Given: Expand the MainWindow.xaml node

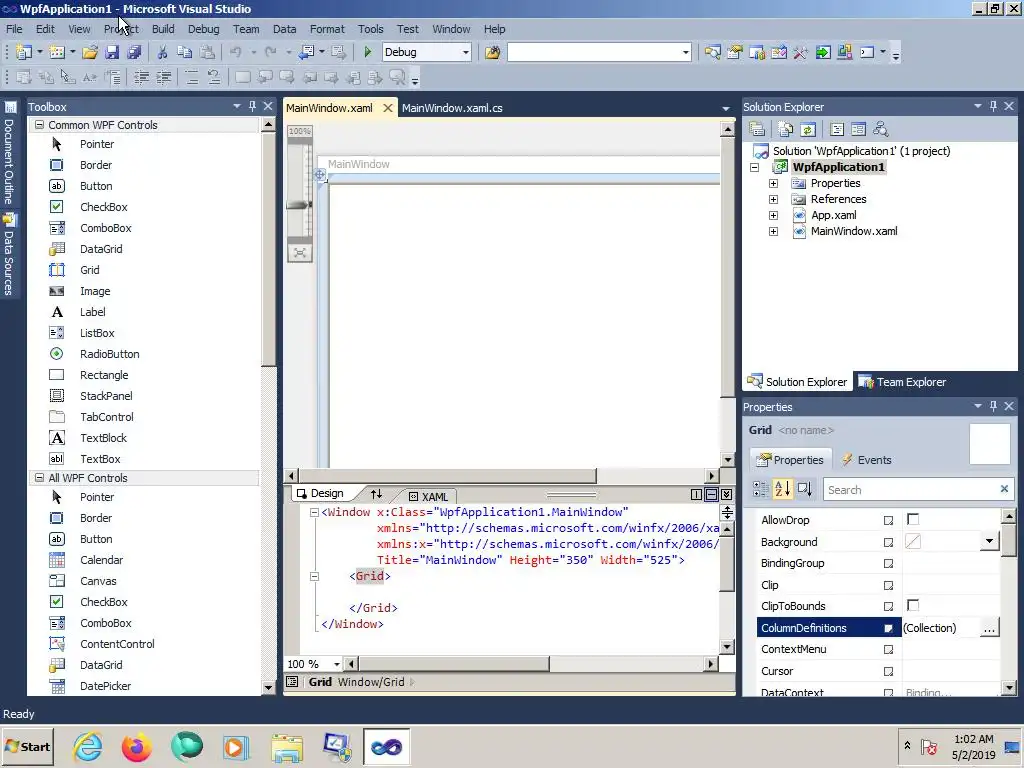Looking at the screenshot, I should click(773, 231).
